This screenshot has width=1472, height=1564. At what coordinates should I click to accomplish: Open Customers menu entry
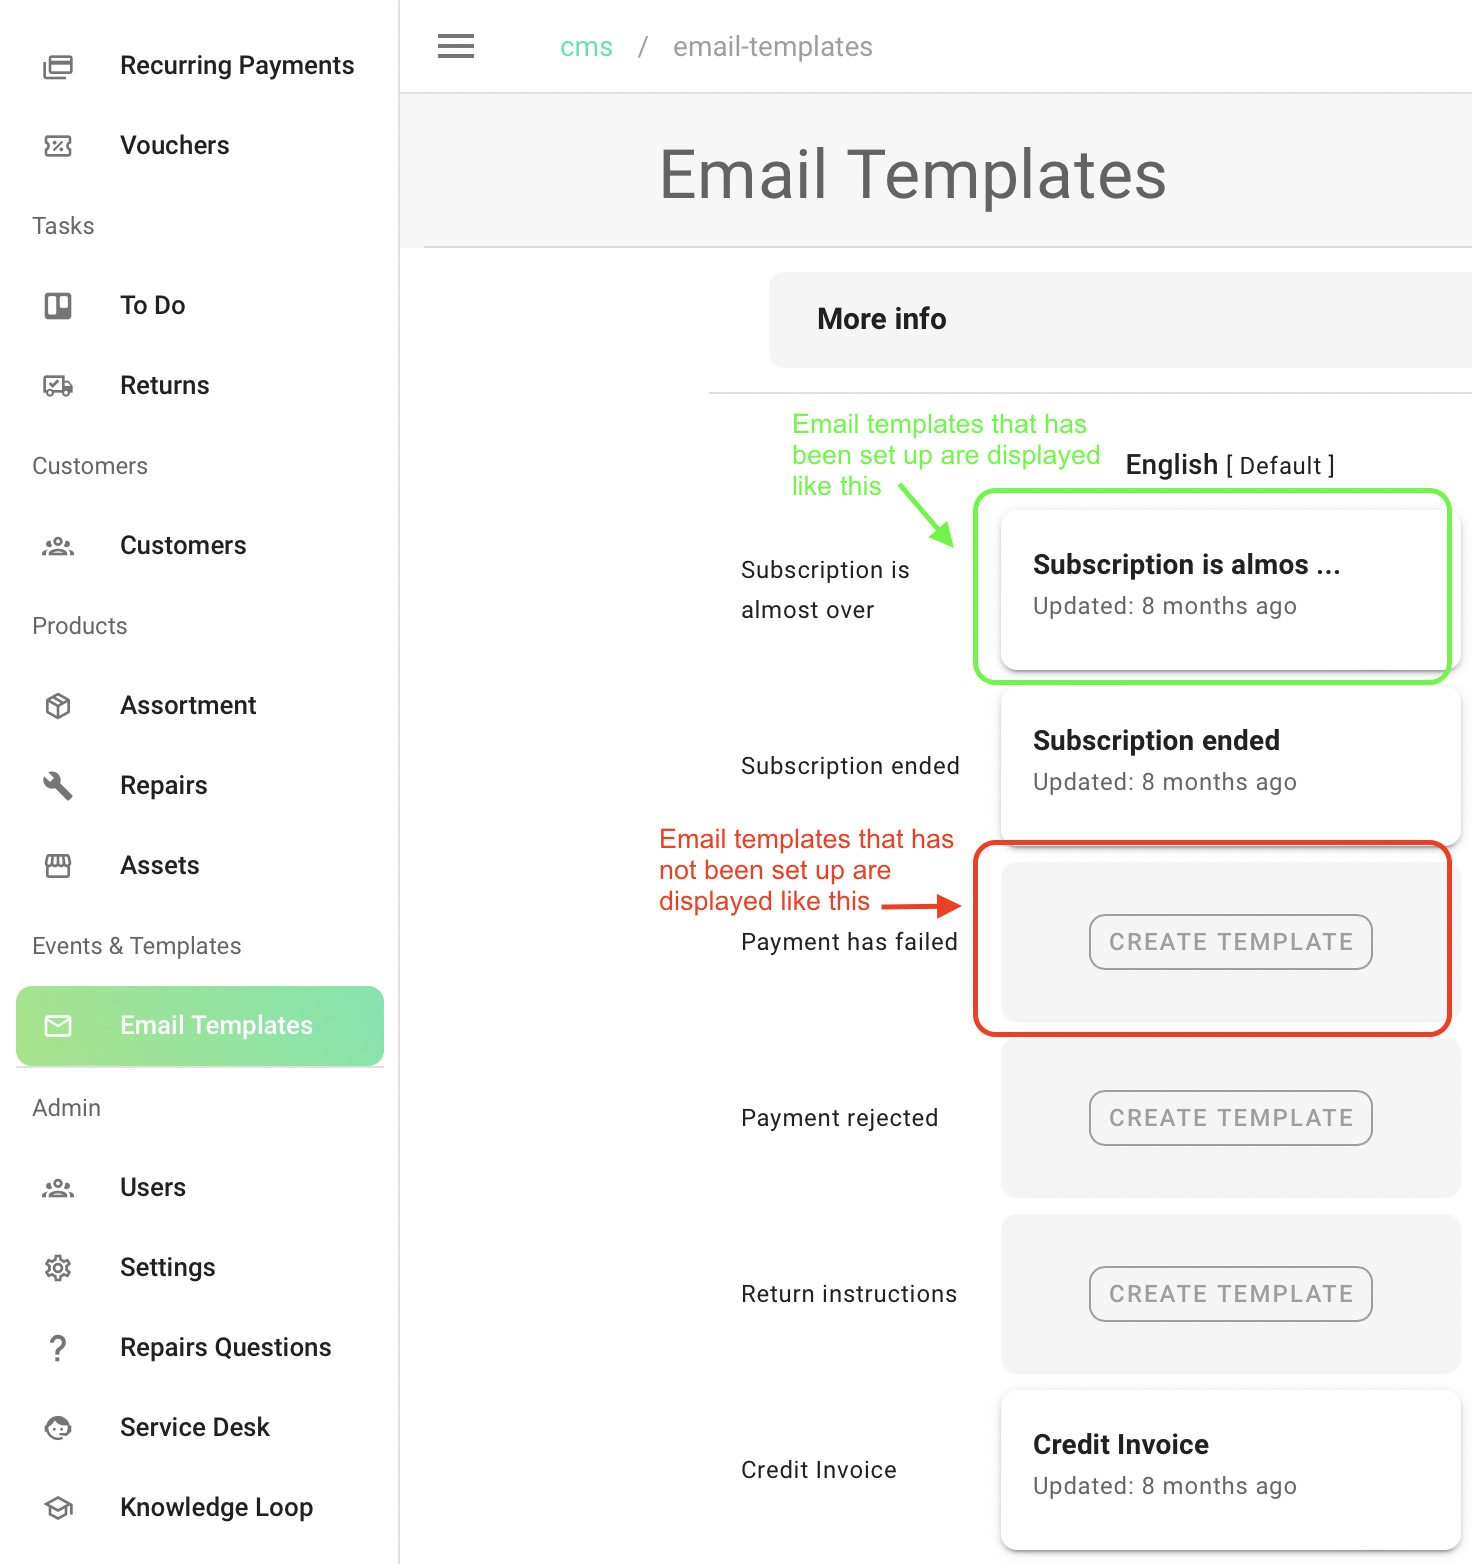tap(200, 546)
